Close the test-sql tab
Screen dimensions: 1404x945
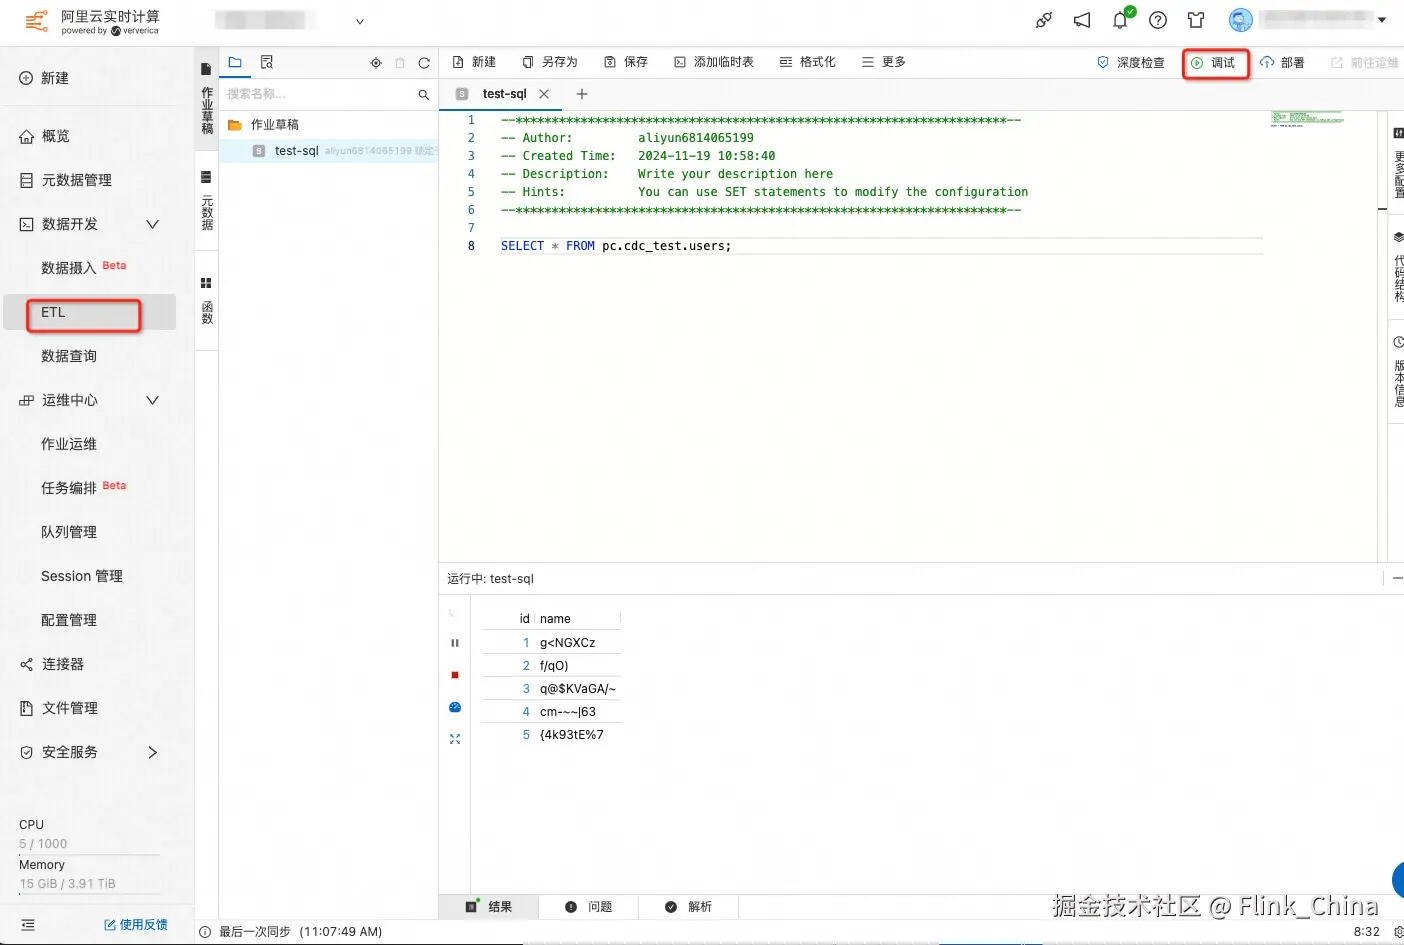(x=544, y=94)
